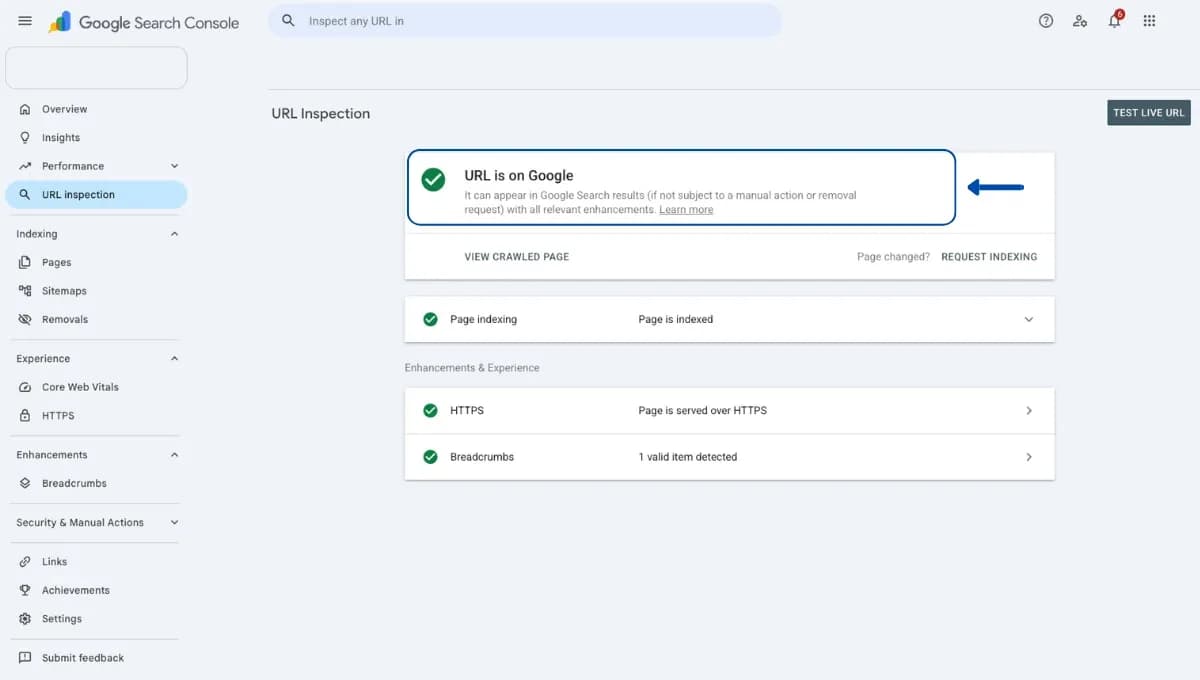This screenshot has height=680, width=1200.
Task: Open the Help question mark icon
Action: (x=1046, y=21)
